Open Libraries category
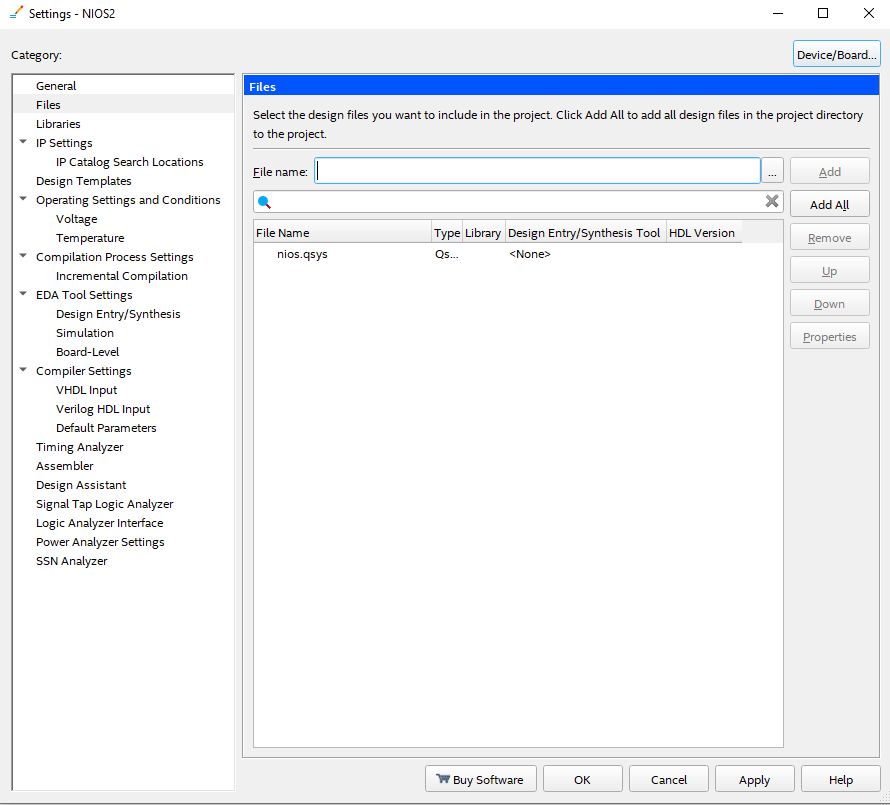 (x=58, y=124)
